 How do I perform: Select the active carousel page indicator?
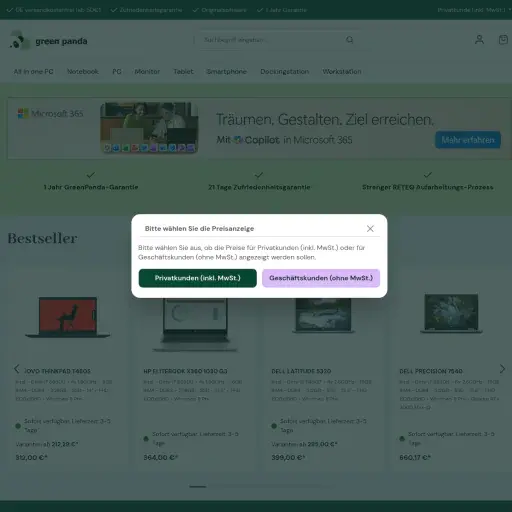[198, 487]
